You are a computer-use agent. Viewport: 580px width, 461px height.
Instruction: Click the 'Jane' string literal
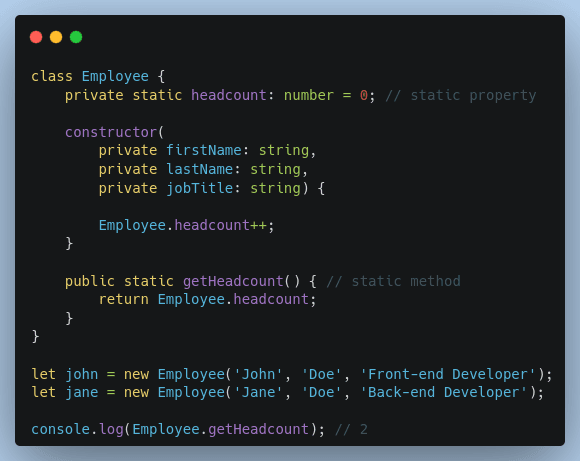click(x=258, y=392)
